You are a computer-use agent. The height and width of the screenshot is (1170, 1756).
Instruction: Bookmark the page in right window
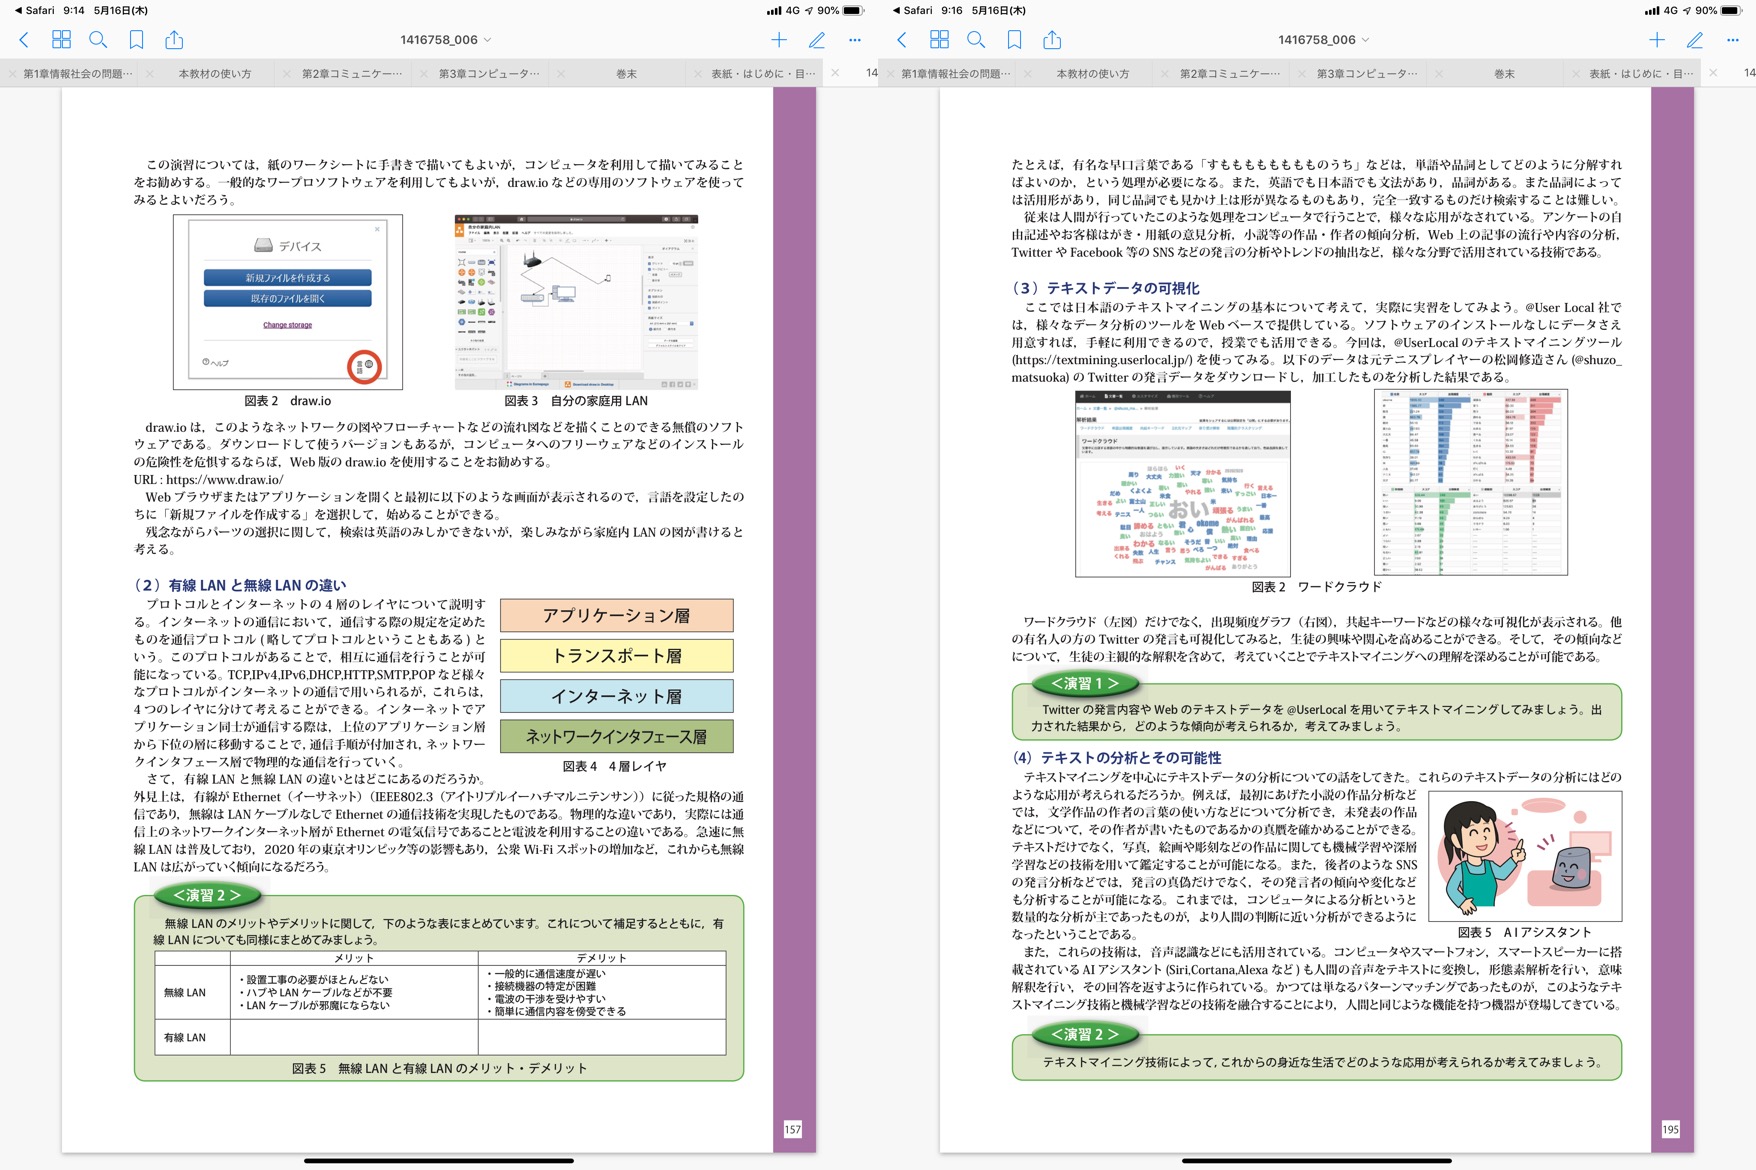1014,40
